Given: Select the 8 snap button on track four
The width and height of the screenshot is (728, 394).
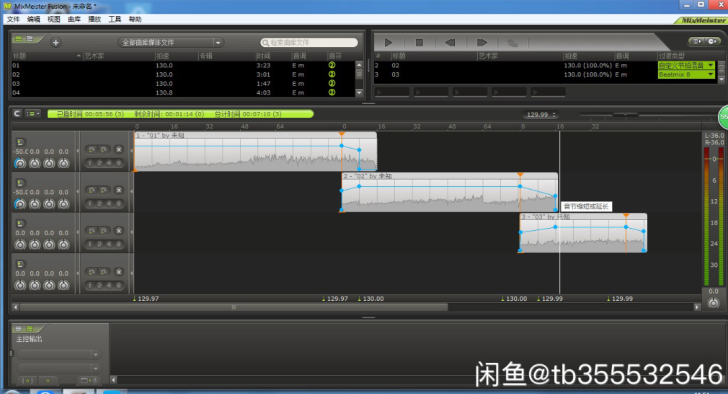Looking at the screenshot, I should pyautogui.click(x=118, y=285).
